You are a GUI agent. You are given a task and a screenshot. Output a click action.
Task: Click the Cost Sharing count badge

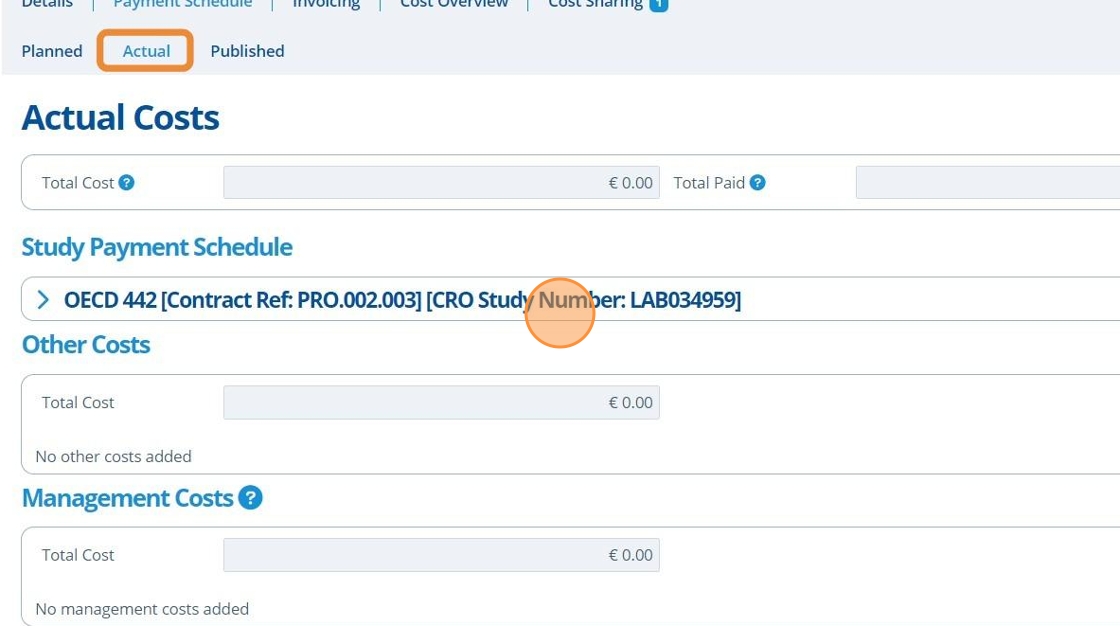click(658, 4)
